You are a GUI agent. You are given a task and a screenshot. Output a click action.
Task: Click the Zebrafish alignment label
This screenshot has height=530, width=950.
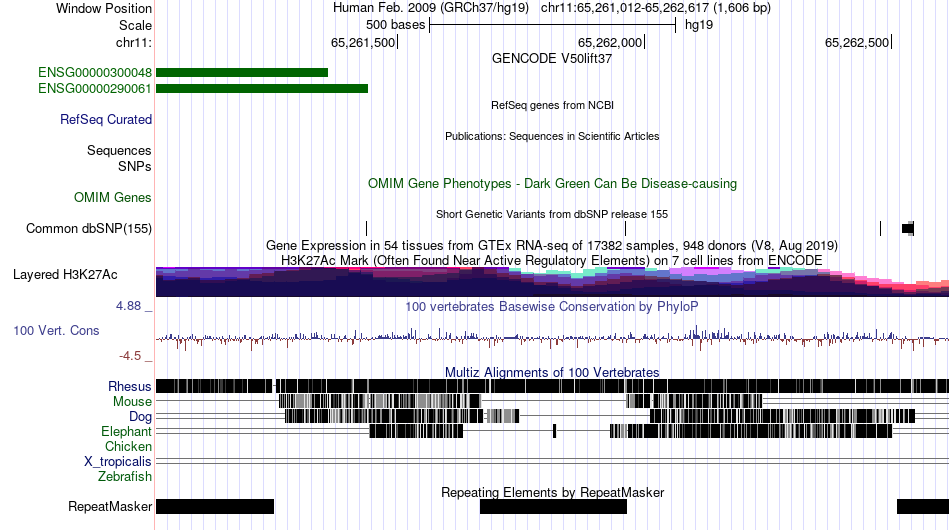pos(125,477)
